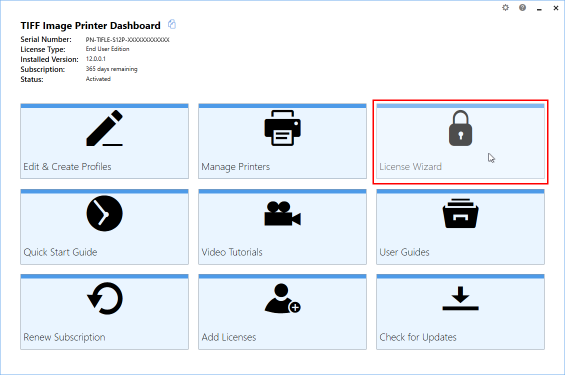The width and height of the screenshot is (565, 375).
Task: Click the 365 days remaining text
Action: [111, 69]
